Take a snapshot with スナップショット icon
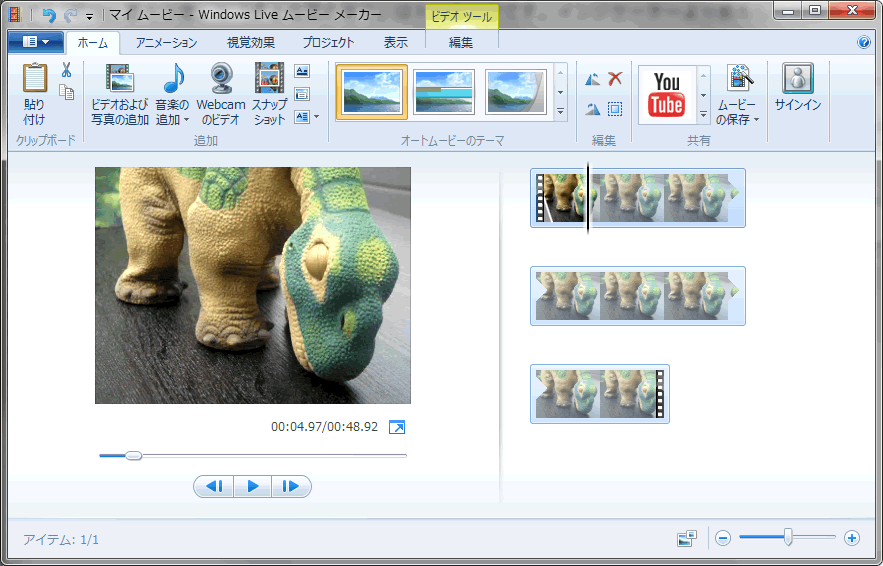The height and width of the screenshot is (566, 883). pyautogui.click(x=269, y=80)
